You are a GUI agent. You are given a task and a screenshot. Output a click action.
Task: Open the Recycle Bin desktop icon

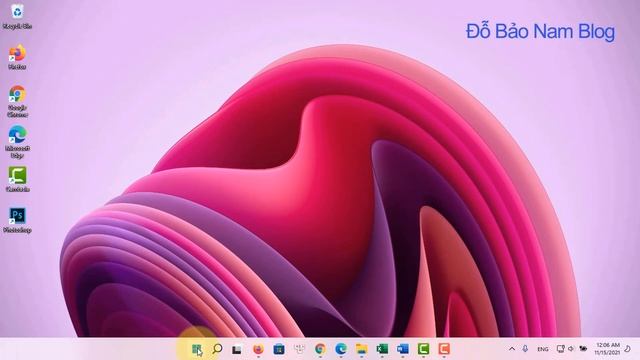[x=17, y=17]
